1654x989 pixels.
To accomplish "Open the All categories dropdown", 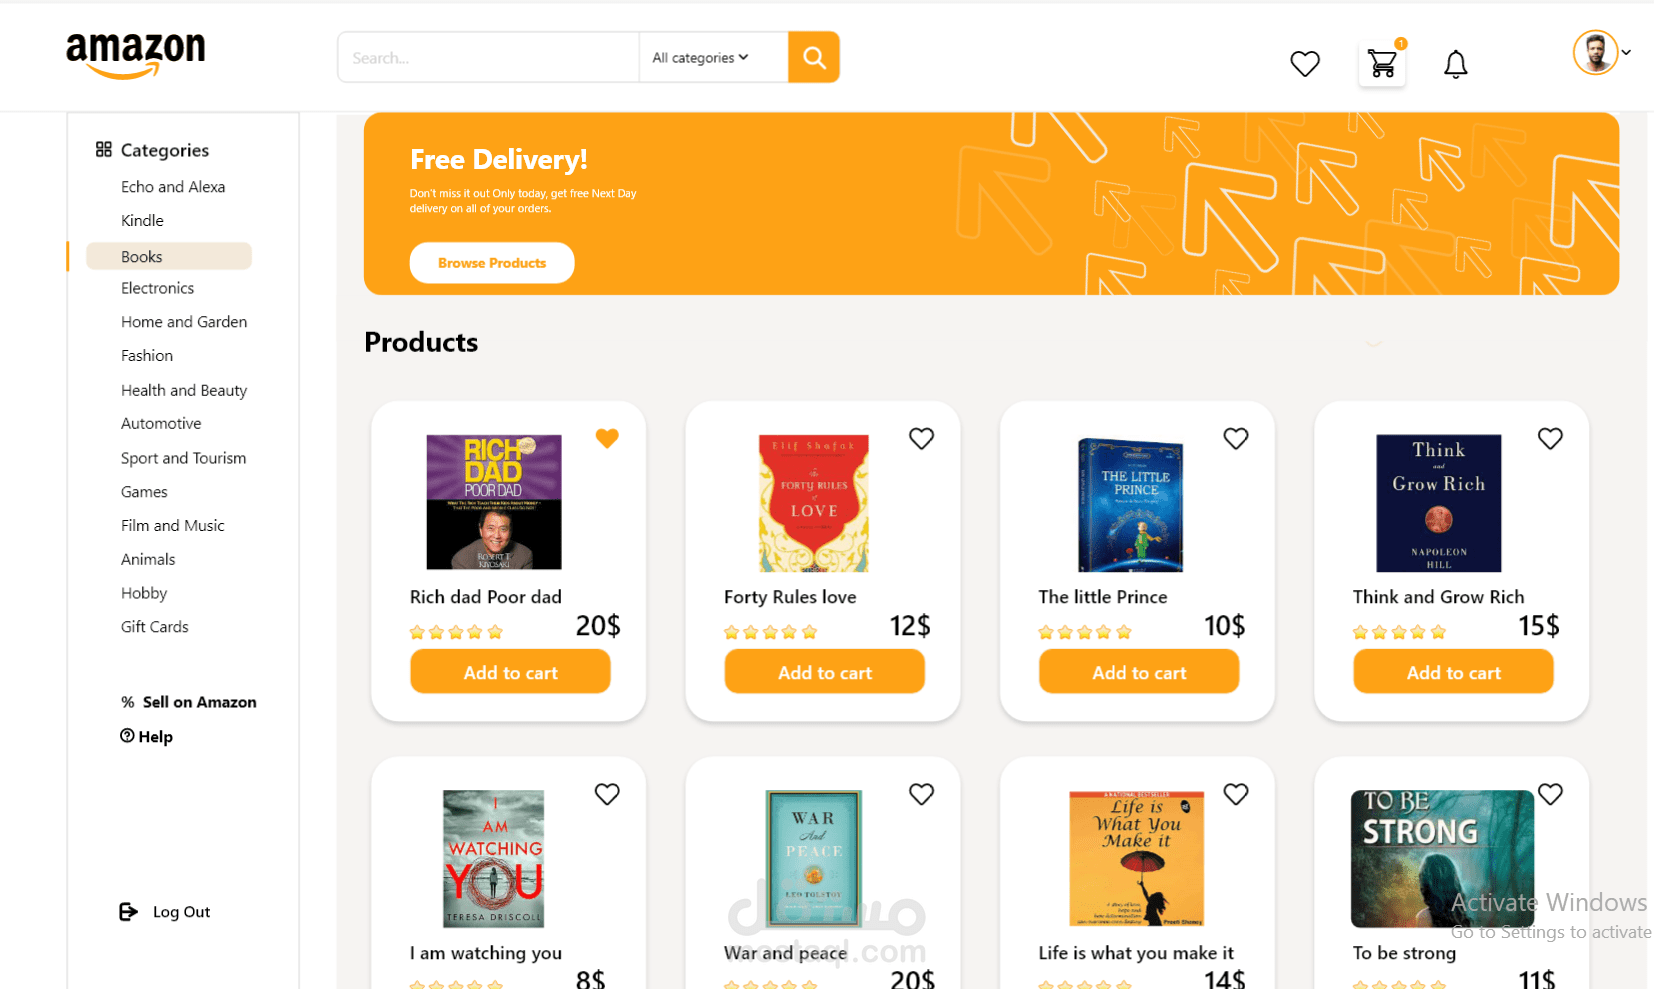I will [701, 58].
